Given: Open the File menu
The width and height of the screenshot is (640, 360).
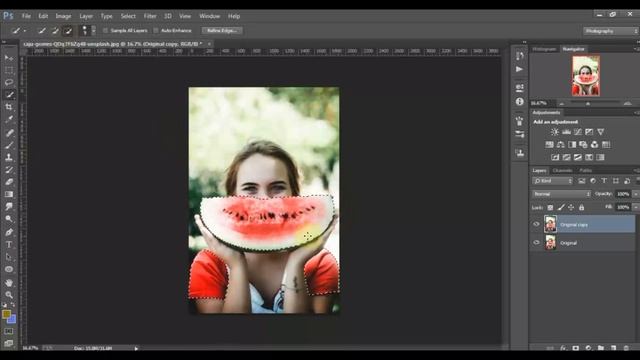Looking at the screenshot, I should (26, 16).
